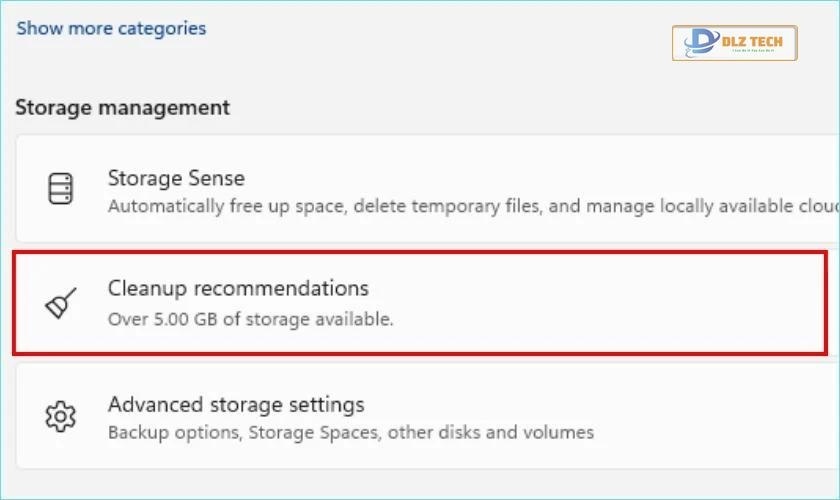
Task: Open the Storage Sense title
Action: click(x=176, y=178)
